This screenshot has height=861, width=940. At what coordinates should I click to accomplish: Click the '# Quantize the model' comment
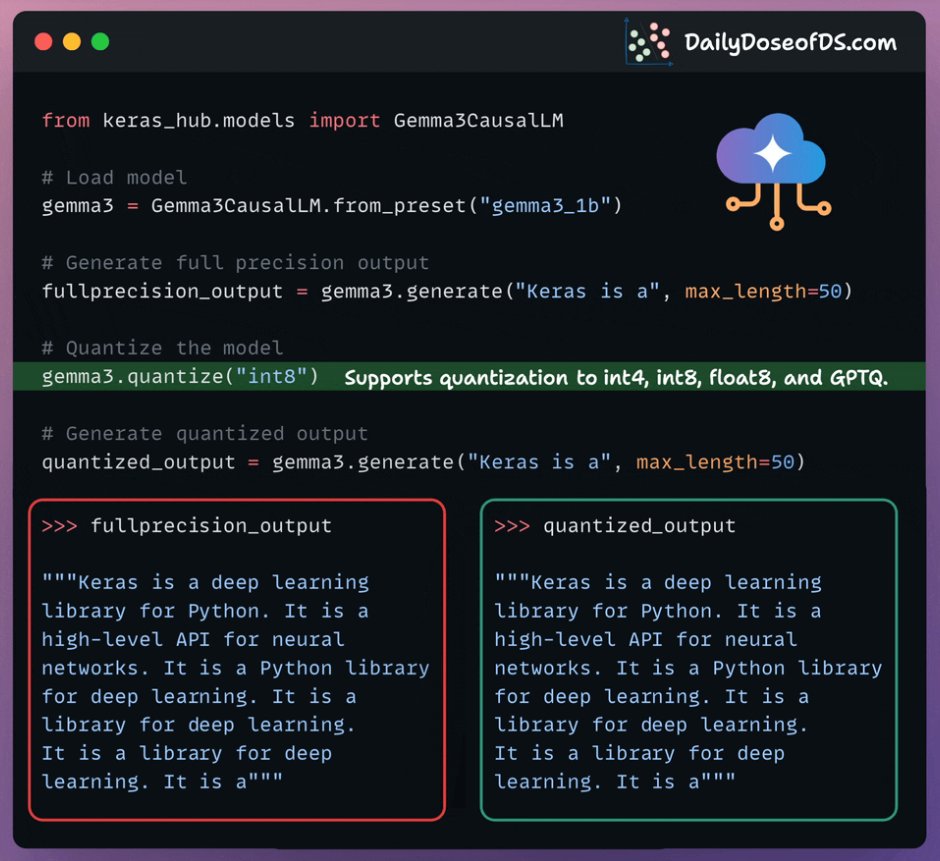pyautogui.click(x=162, y=348)
